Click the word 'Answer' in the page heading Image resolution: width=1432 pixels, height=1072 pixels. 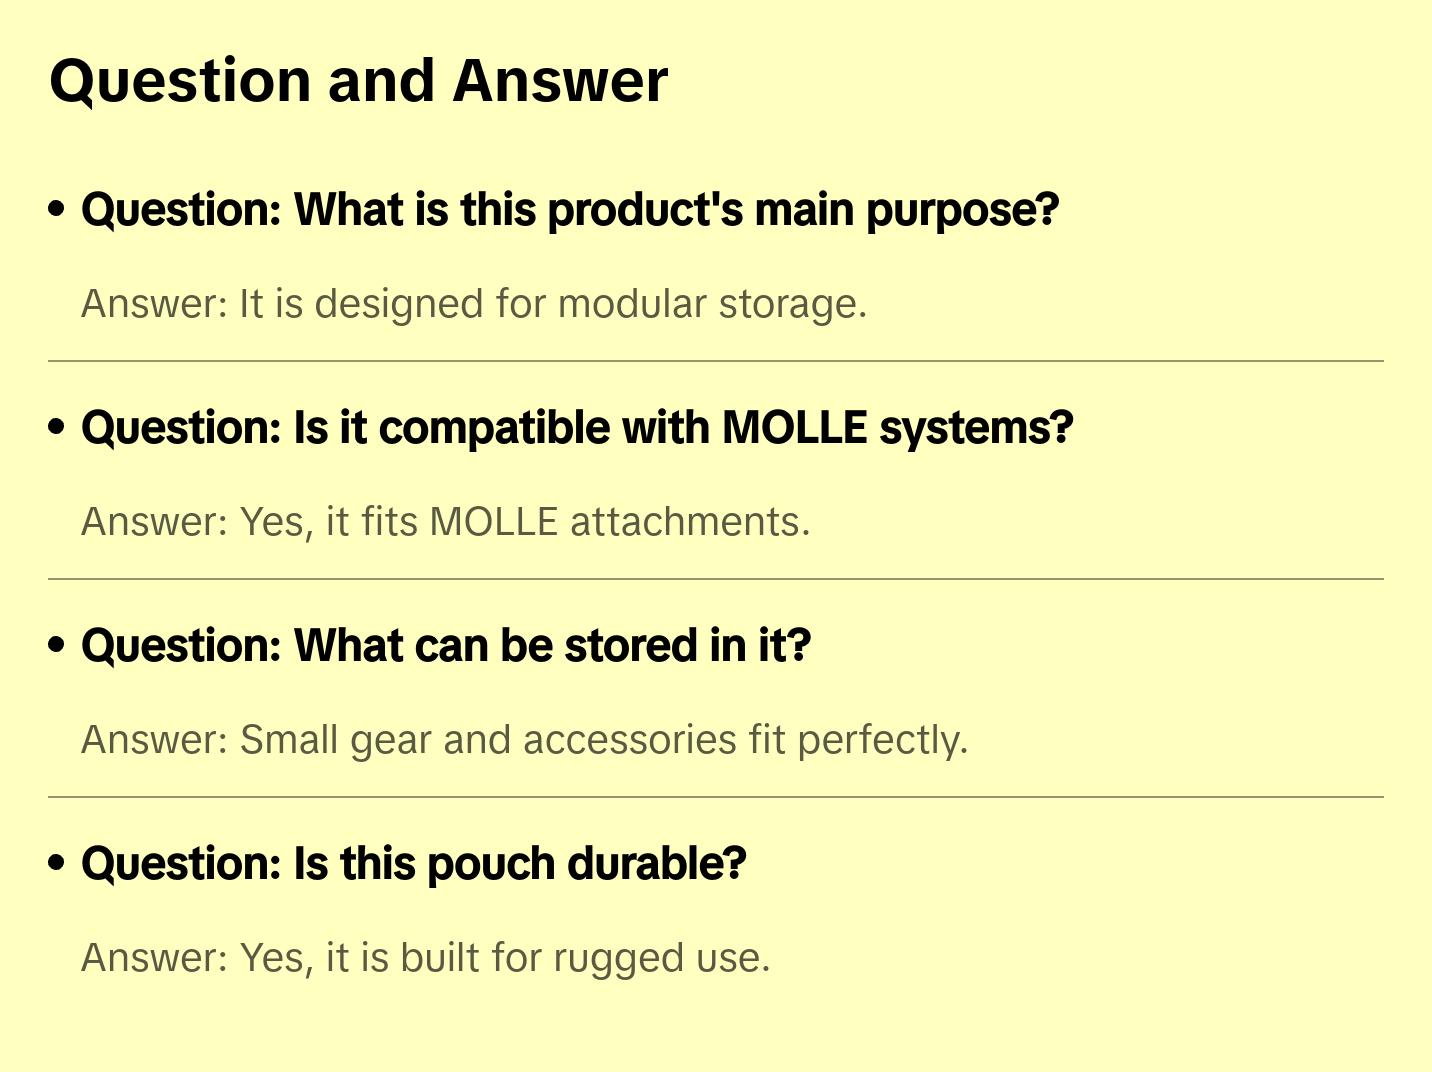[x=560, y=81]
